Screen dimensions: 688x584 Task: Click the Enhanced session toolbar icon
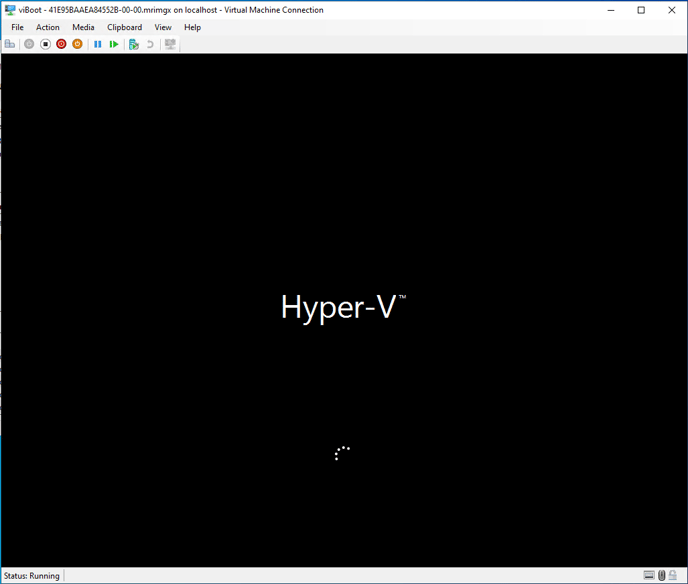(x=170, y=44)
